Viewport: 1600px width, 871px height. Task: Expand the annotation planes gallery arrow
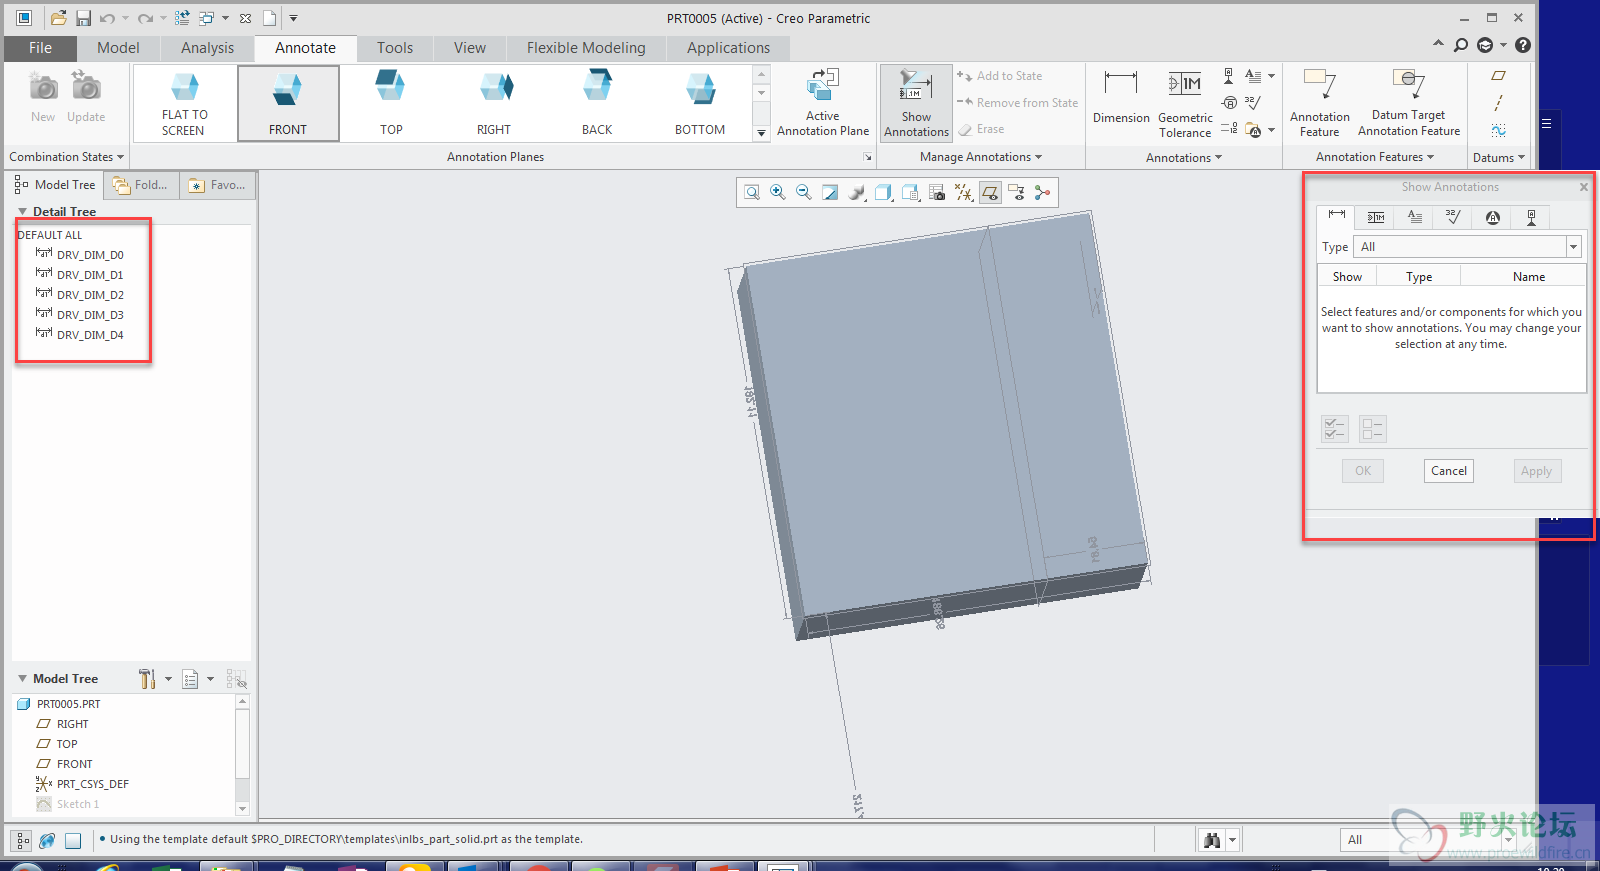pyautogui.click(x=761, y=132)
